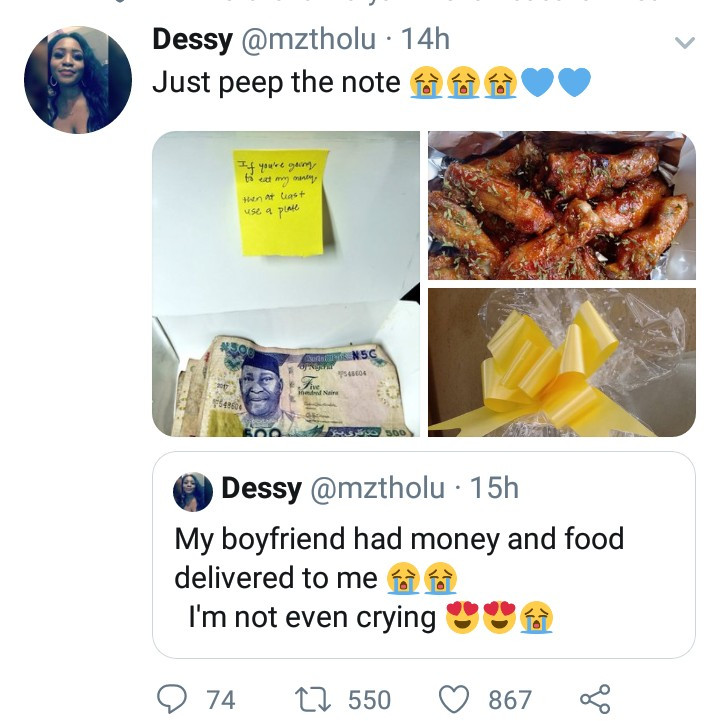720x721 pixels.
Task: Open Dessy's name in quoted tweet
Action: 261,488
